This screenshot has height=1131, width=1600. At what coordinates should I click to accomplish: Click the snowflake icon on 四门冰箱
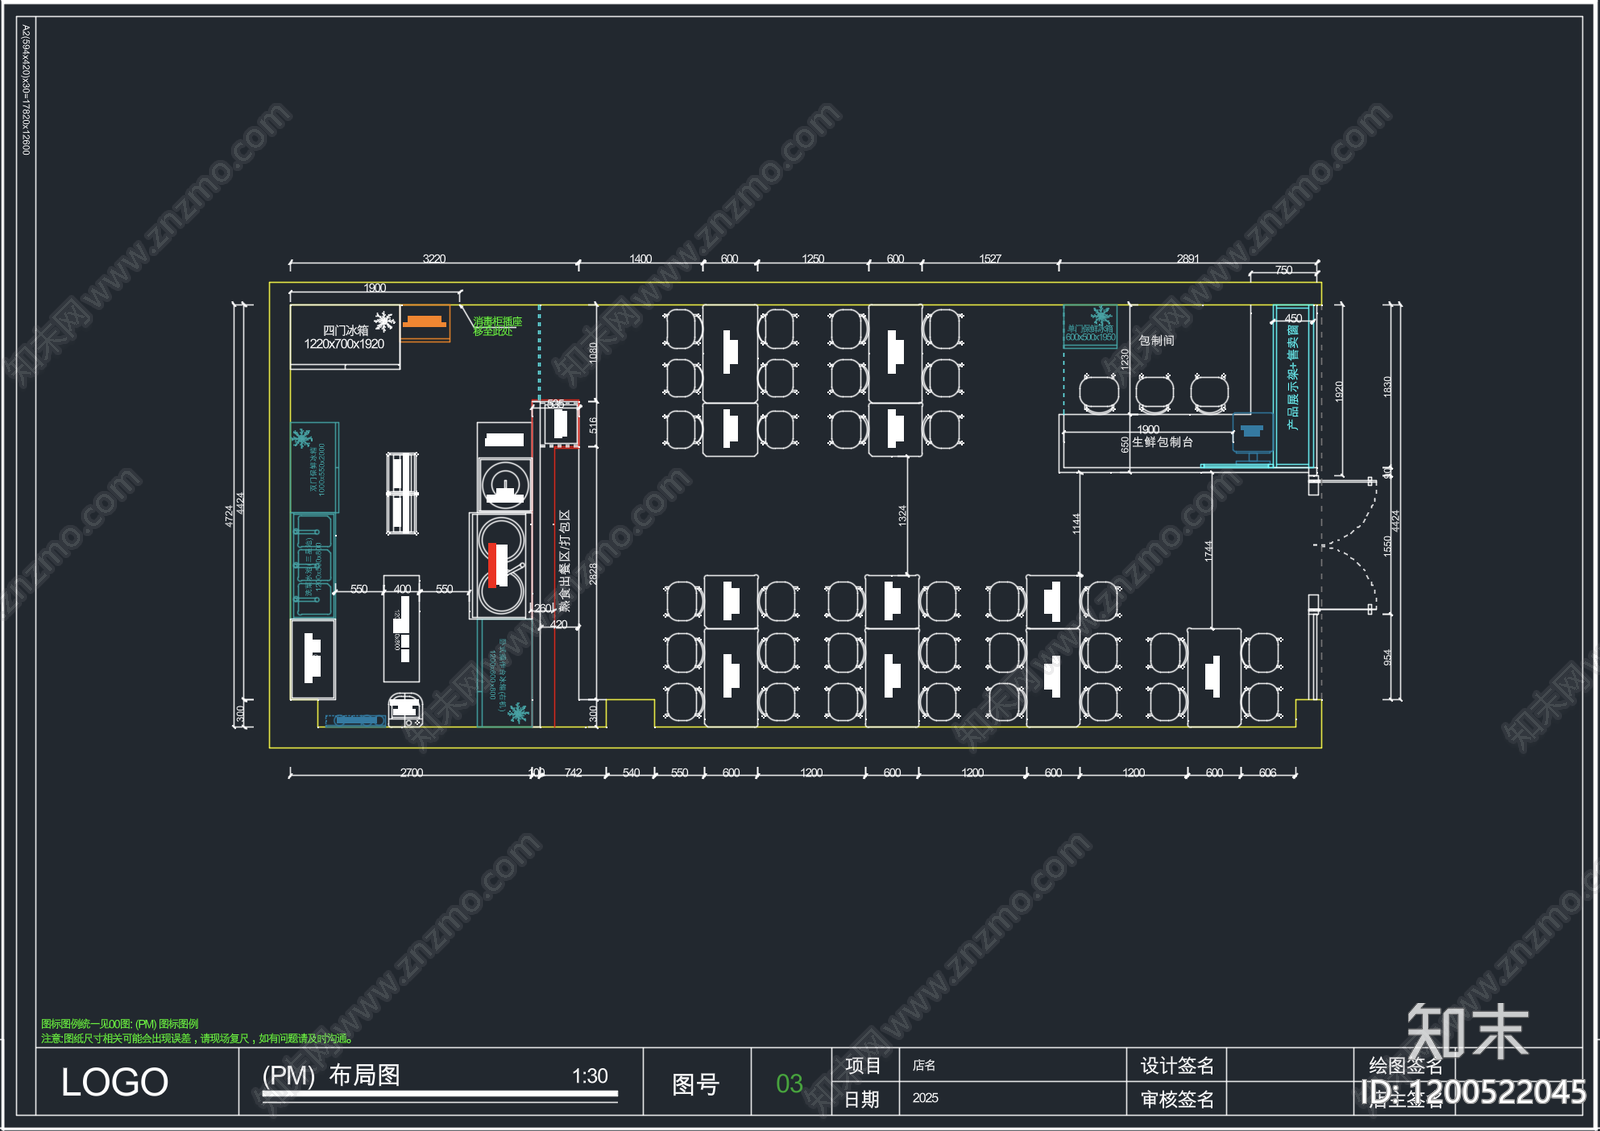384,321
